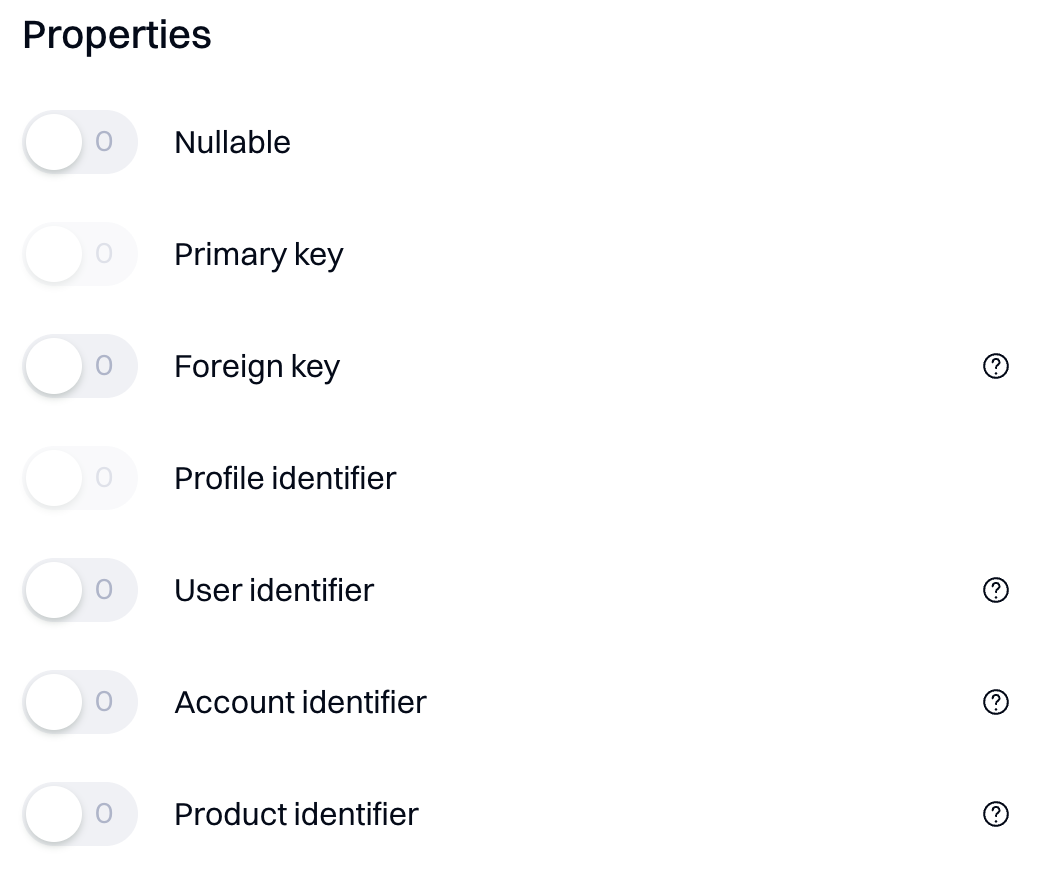Click the Profile identifier label

point(285,479)
